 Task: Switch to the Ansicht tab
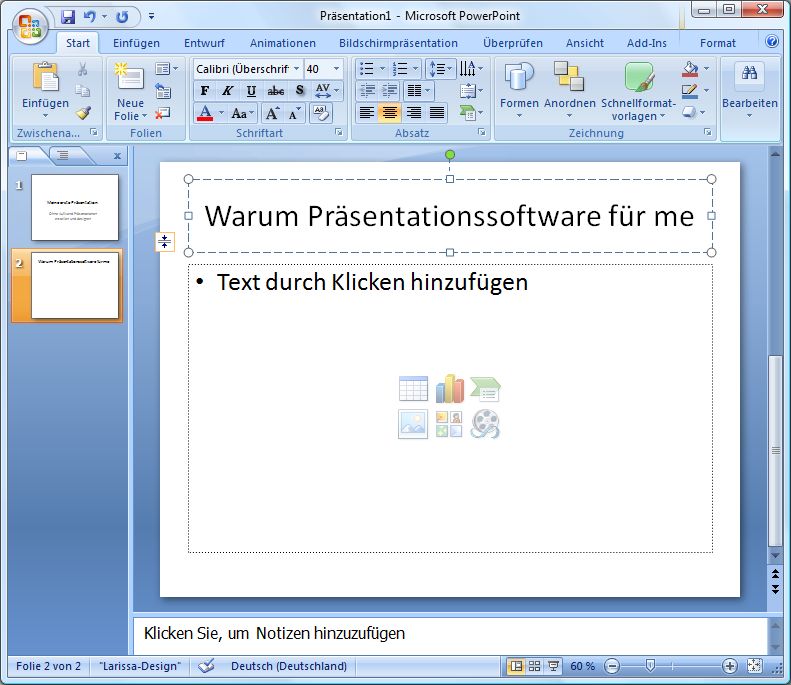[585, 43]
